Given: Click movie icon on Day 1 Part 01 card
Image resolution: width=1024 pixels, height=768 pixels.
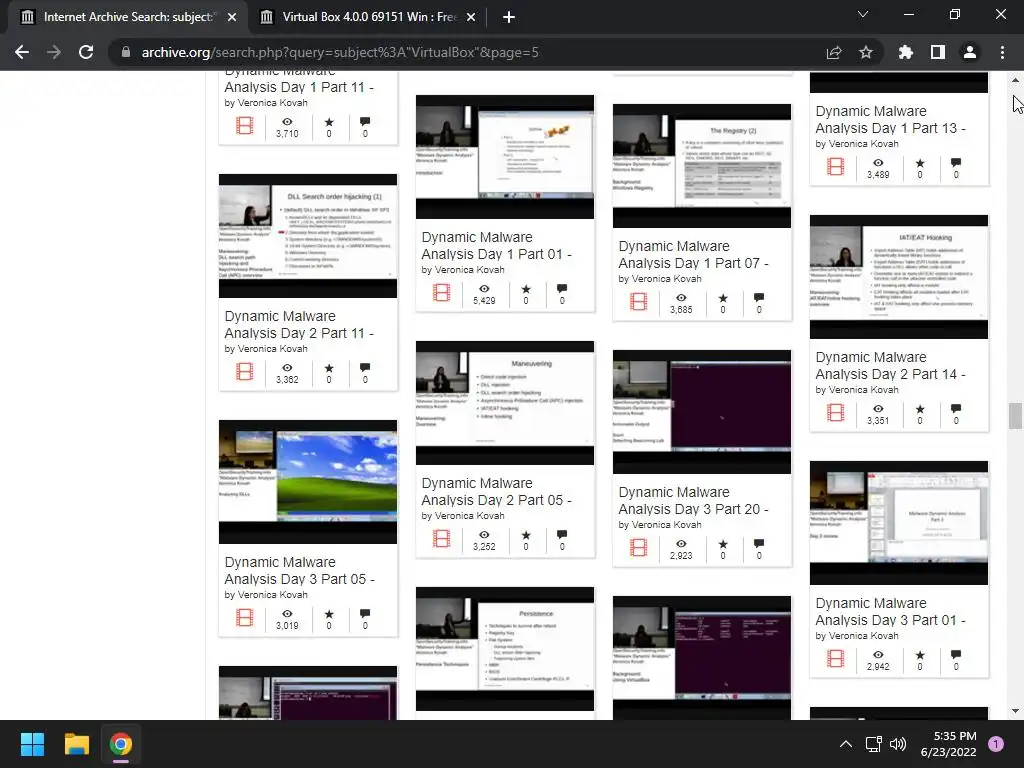Looking at the screenshot, I should click(442, 293).
